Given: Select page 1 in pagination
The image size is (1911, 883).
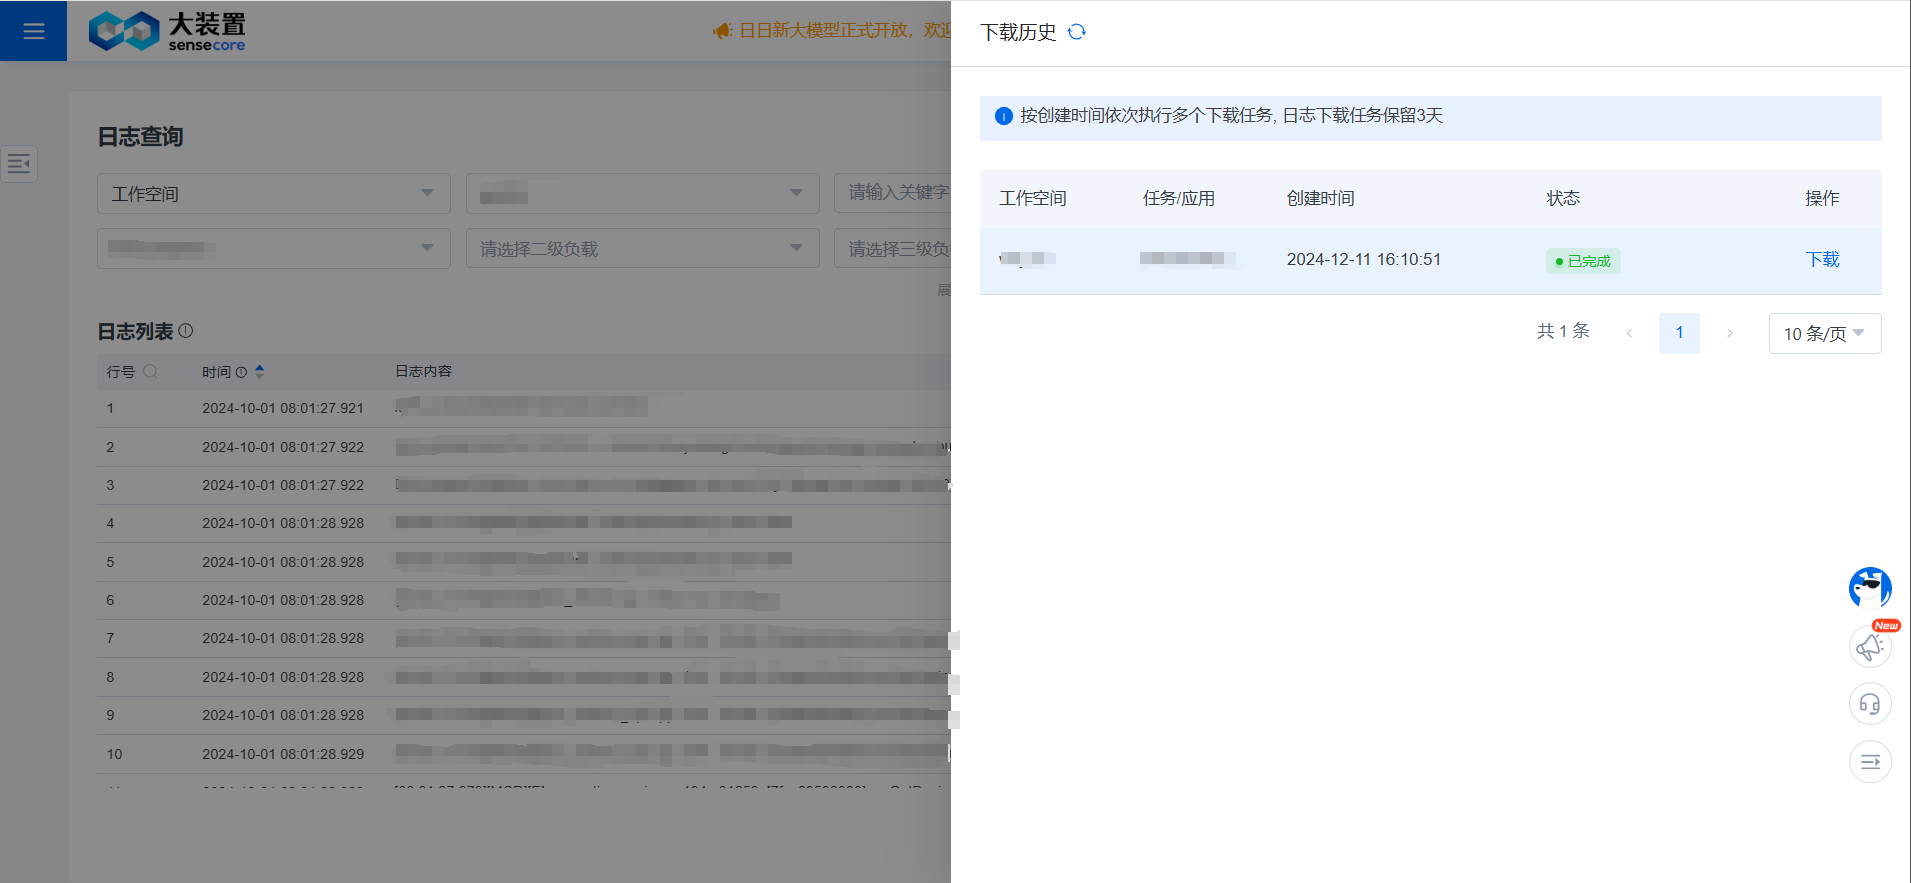Looking at the screenshot, I should pos(1679,333).
